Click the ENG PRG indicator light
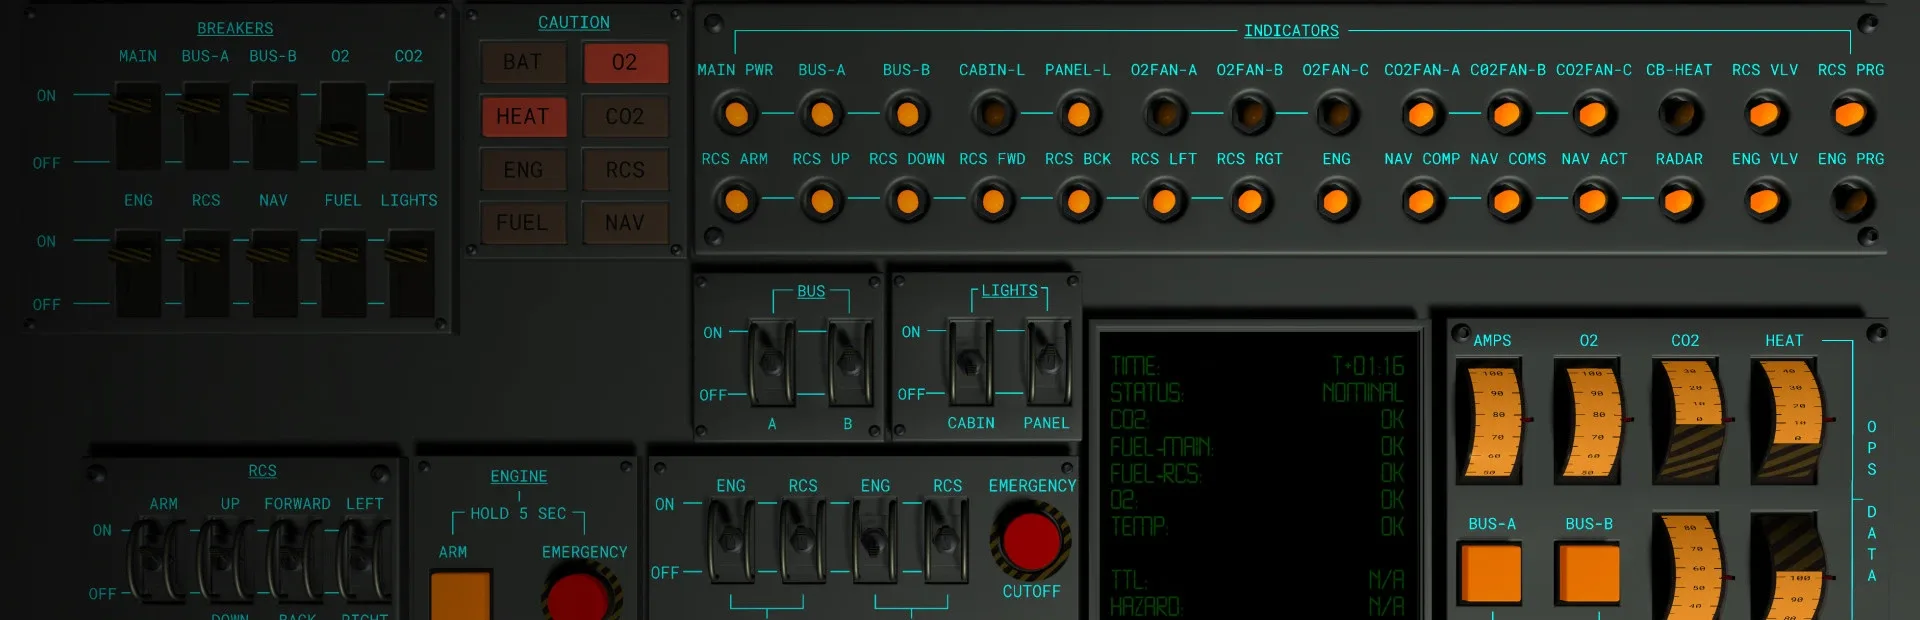 (x=1851, y=202)
